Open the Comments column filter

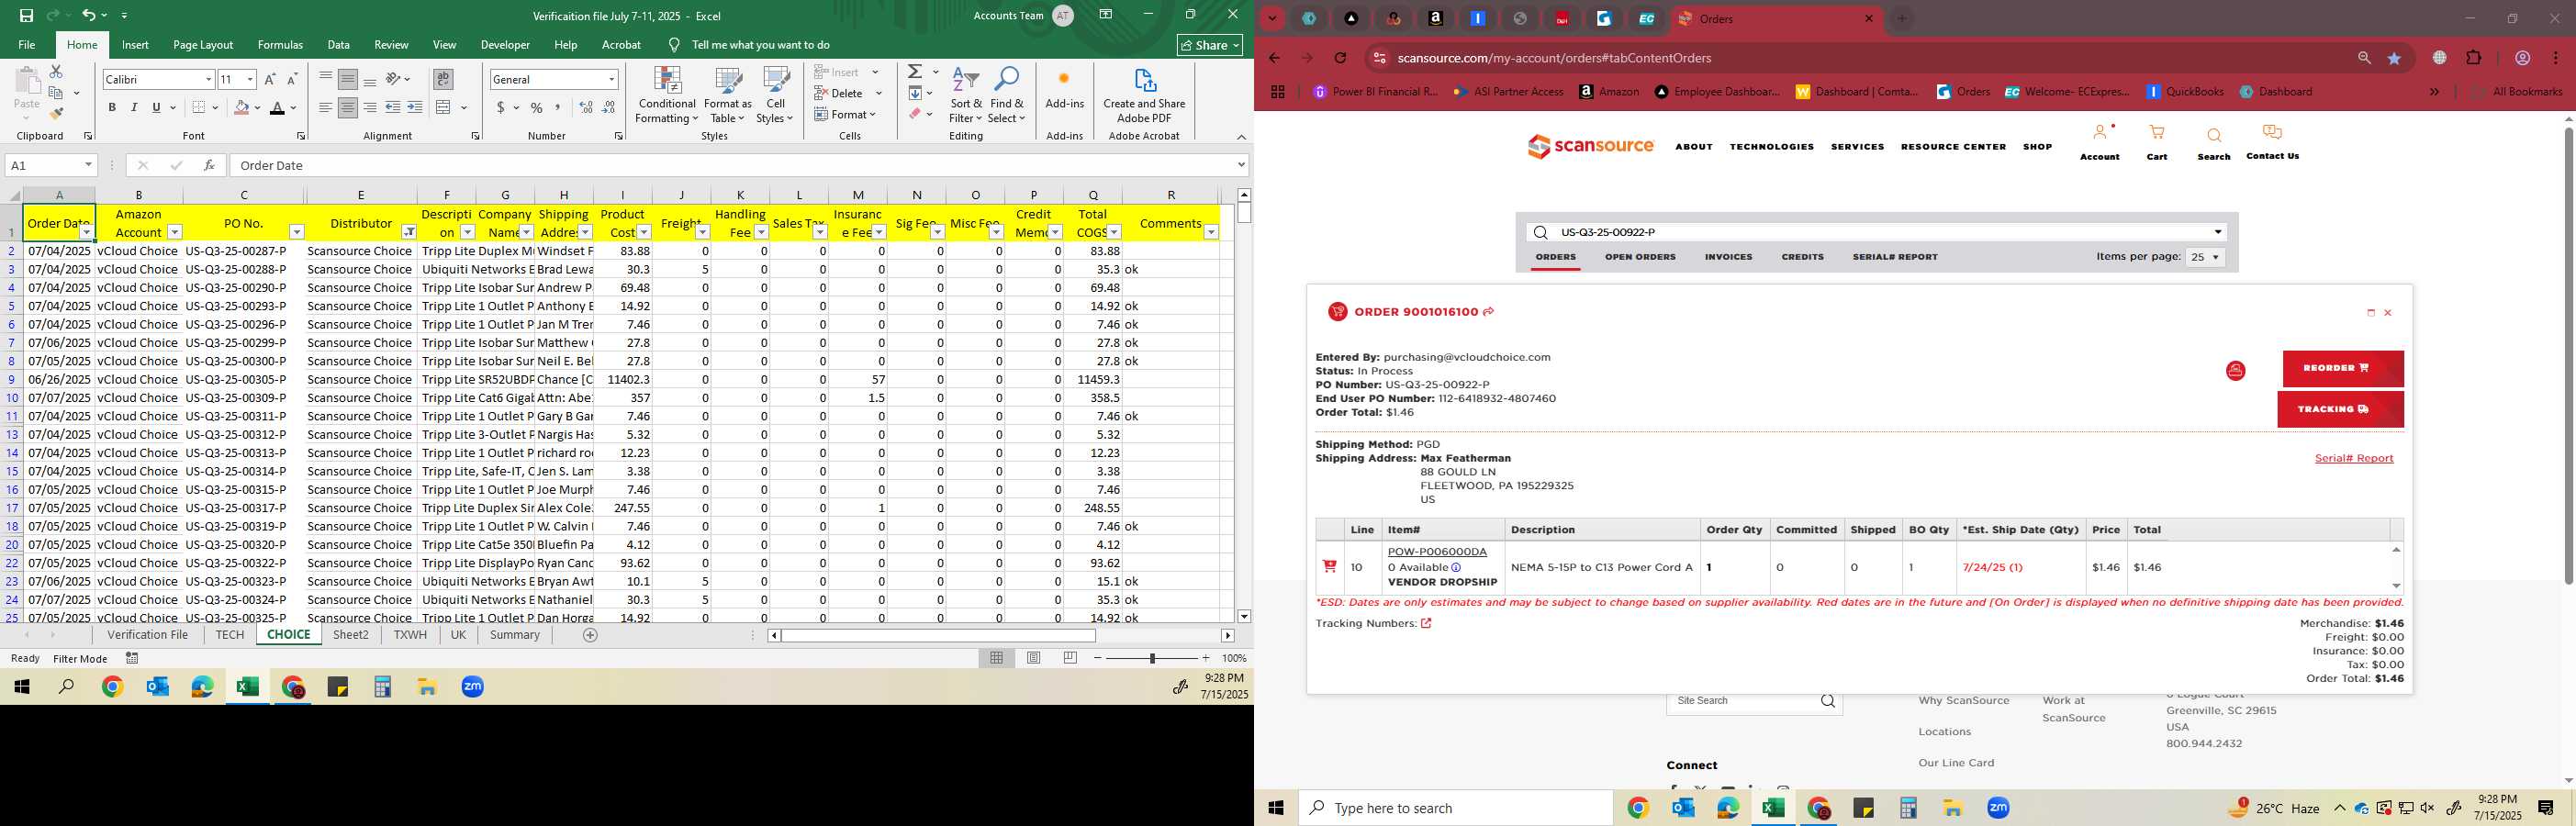click(x=1211, y=232)
